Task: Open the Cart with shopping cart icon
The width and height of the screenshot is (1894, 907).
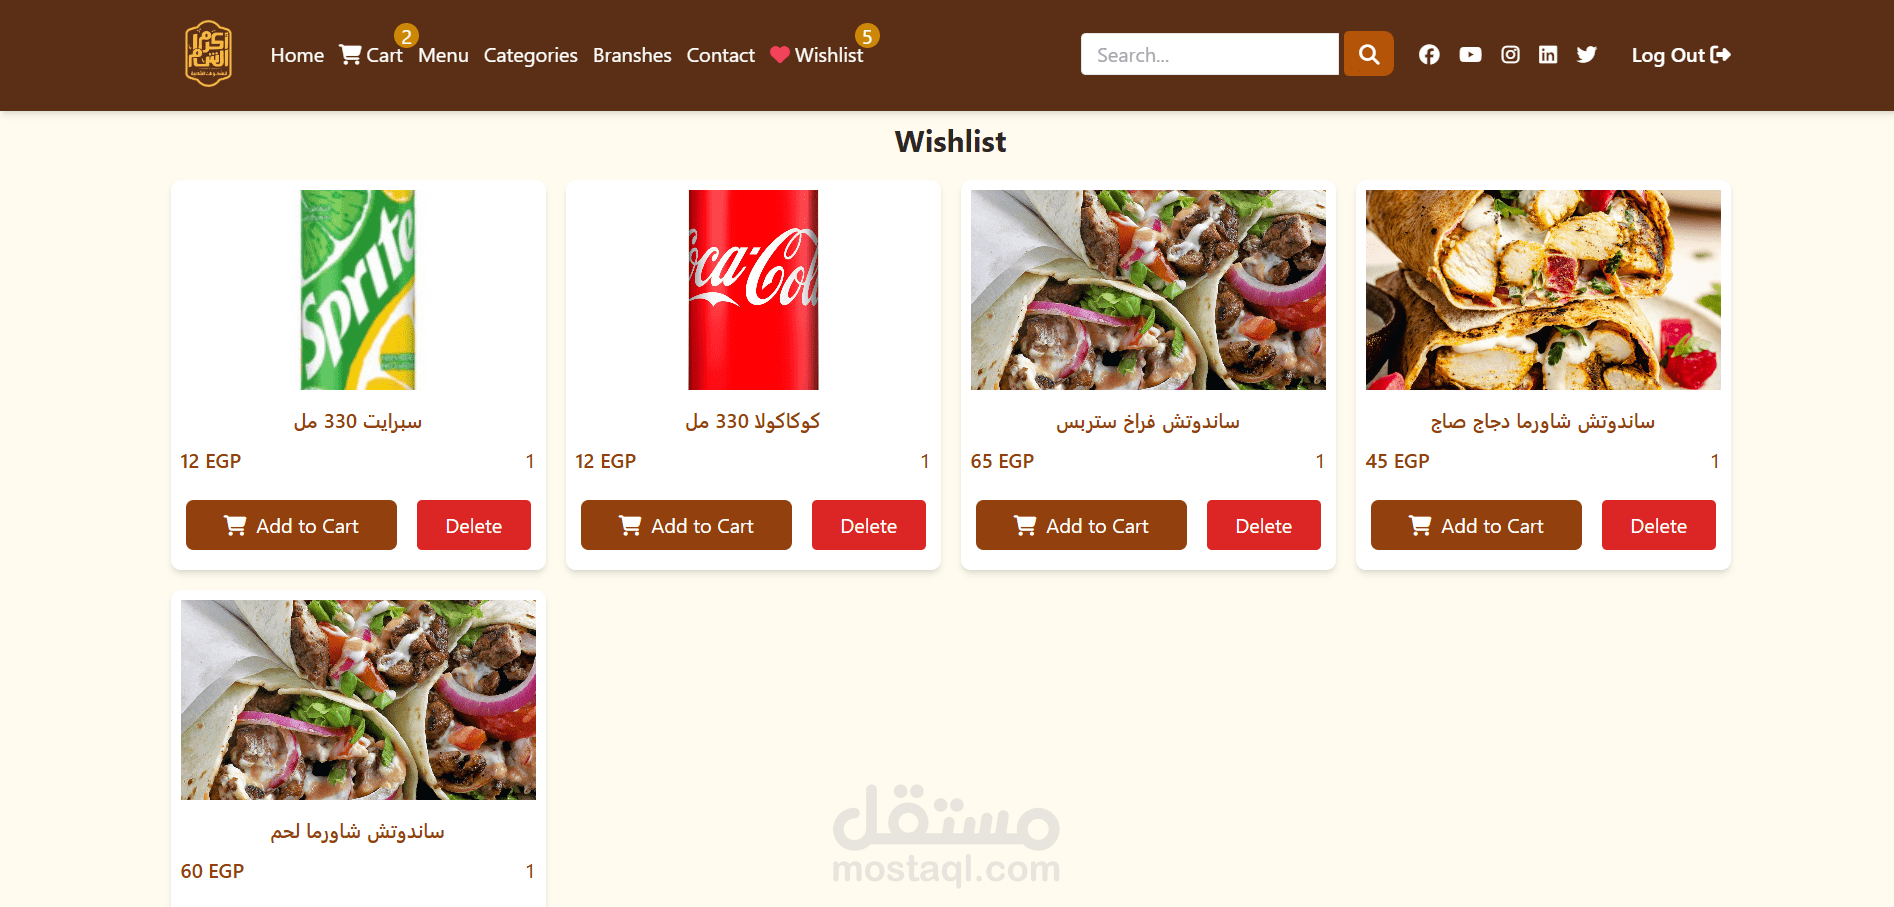Action: [370, 55]
